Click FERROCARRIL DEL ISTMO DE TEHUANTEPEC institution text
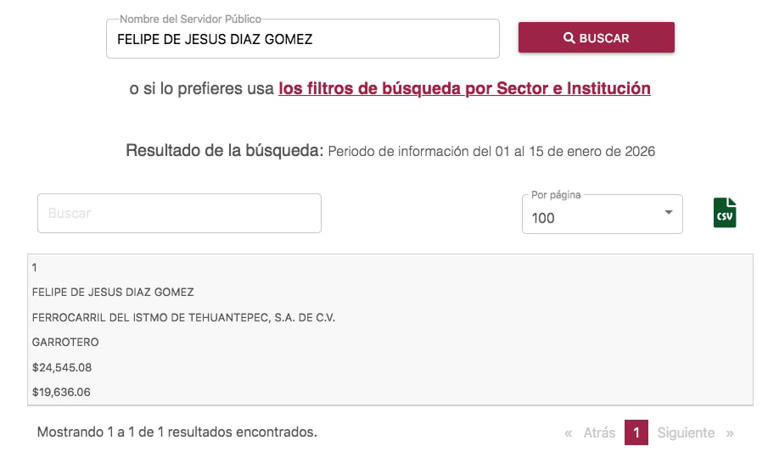Screen dimensions: 768x463 tap(183, 317)
